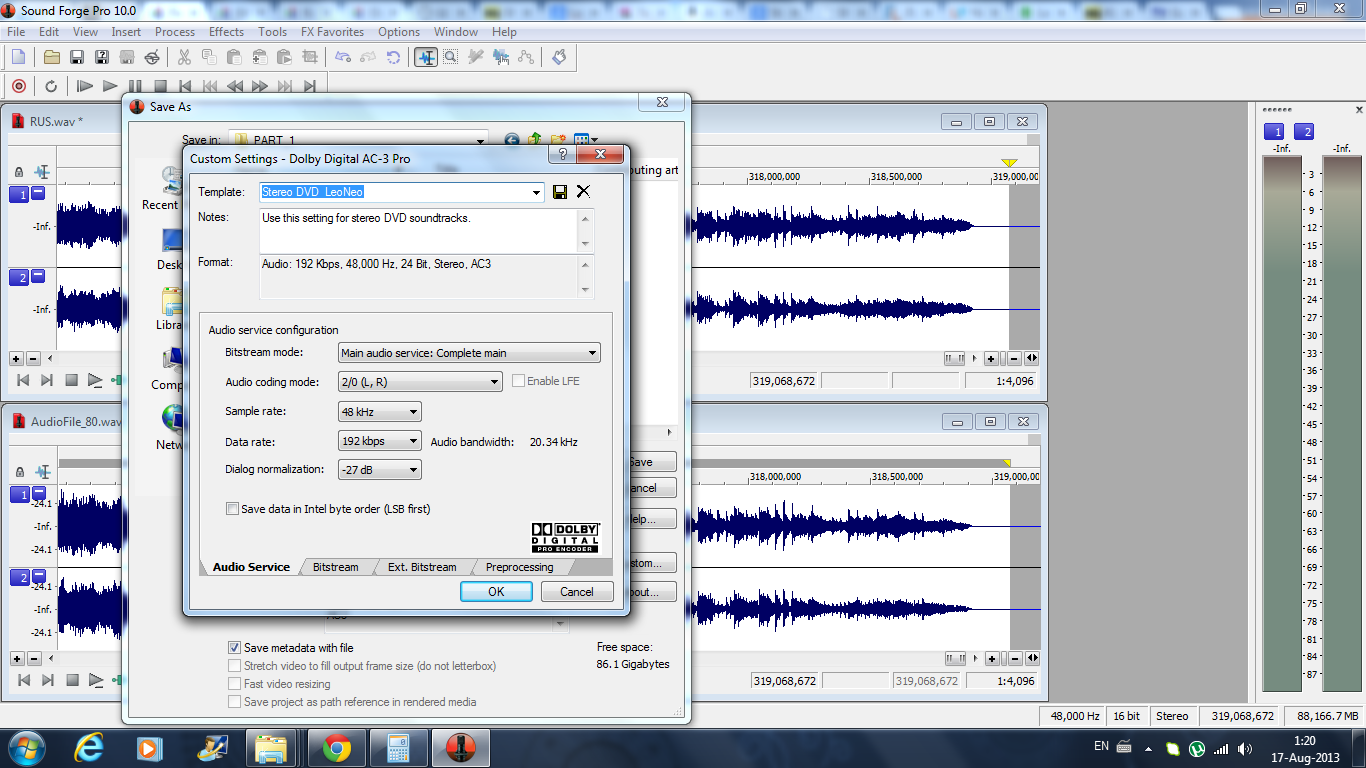Image resolution: width=1366 pixels, height=768 pixels.
Task: Uncheck Save metadata with file
Action: 235,648
